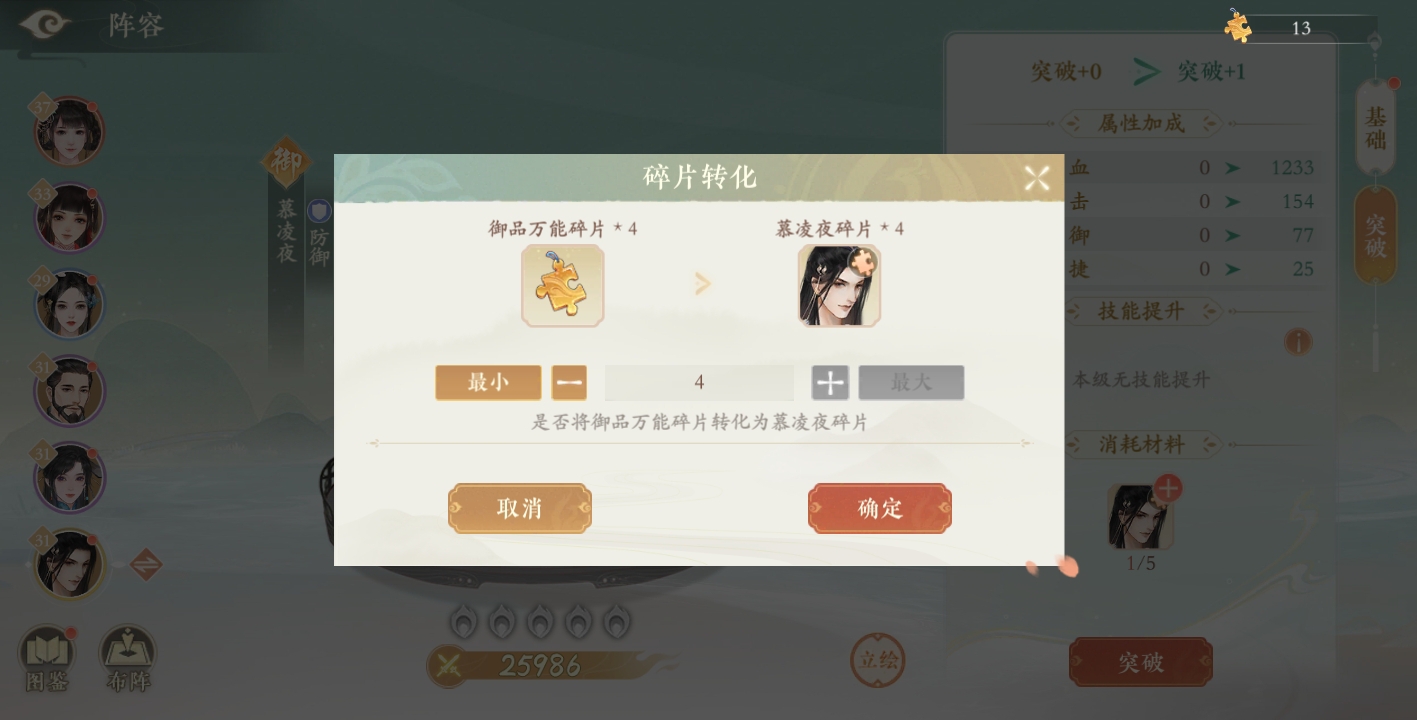Increase fragment count with plus button

point(830,382)
